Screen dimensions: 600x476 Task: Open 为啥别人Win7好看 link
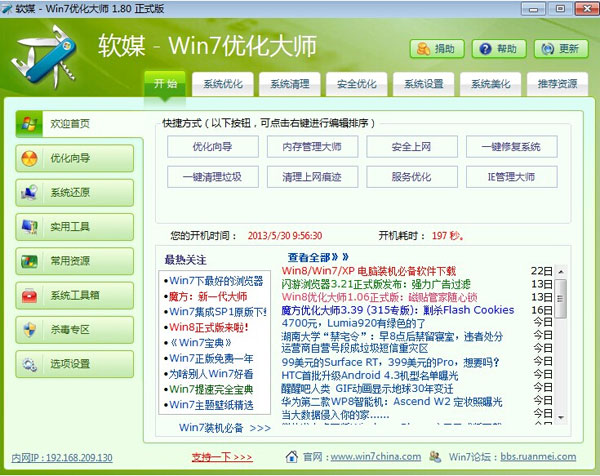[x=211, y=374]
